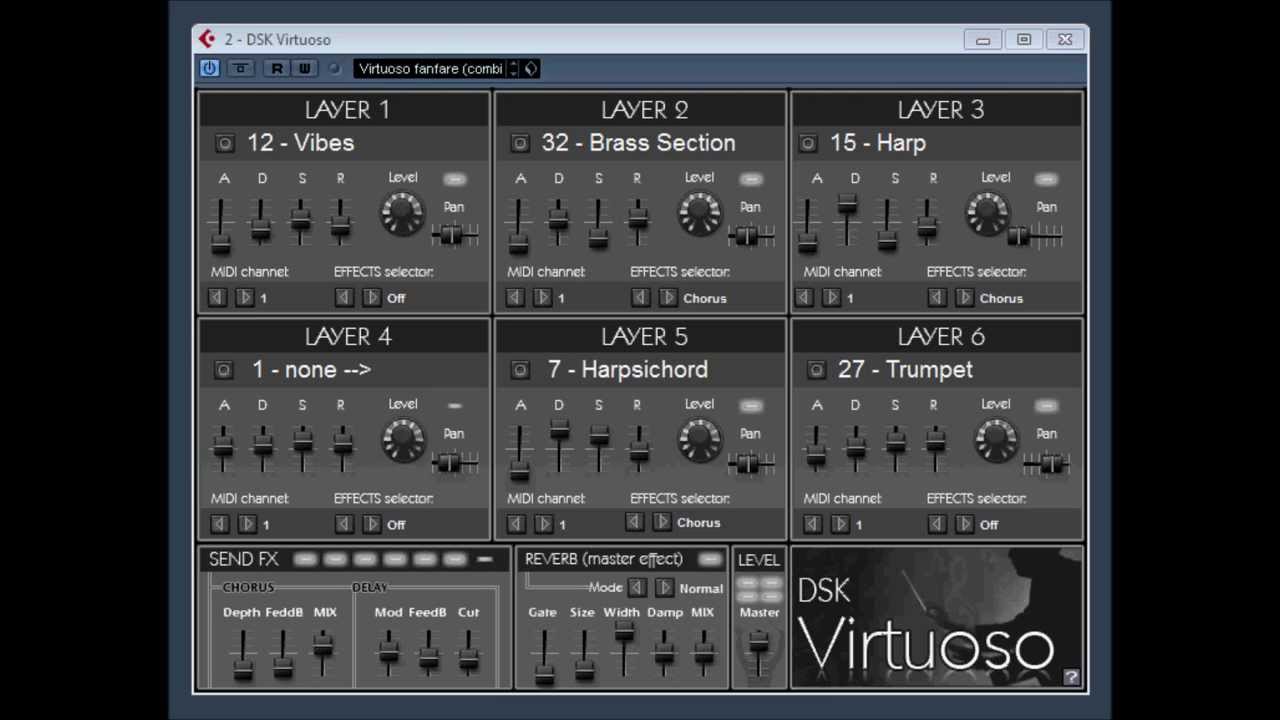Viewport: 1280px width, 720px height.
Task: Enable the Write automation W button
Action: tap(304, 68)
